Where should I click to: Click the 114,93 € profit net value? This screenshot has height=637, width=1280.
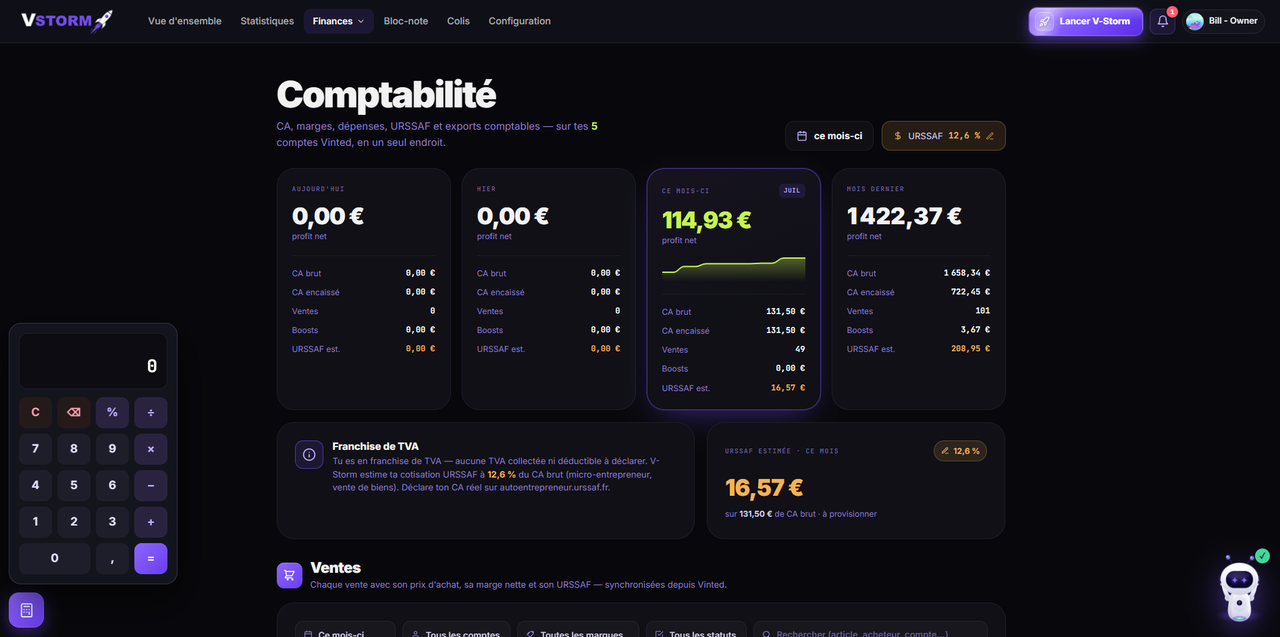click(x=706, y=220)
